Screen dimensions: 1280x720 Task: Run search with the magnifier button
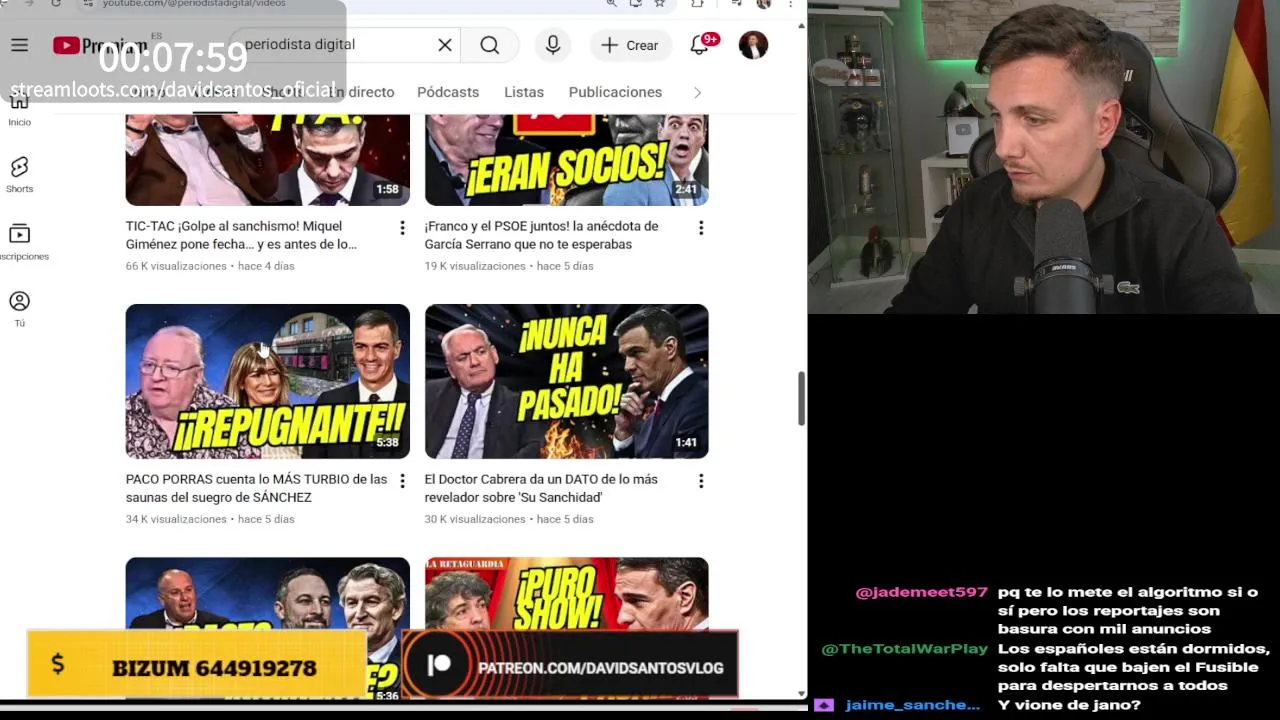click(x=489, y=45)
